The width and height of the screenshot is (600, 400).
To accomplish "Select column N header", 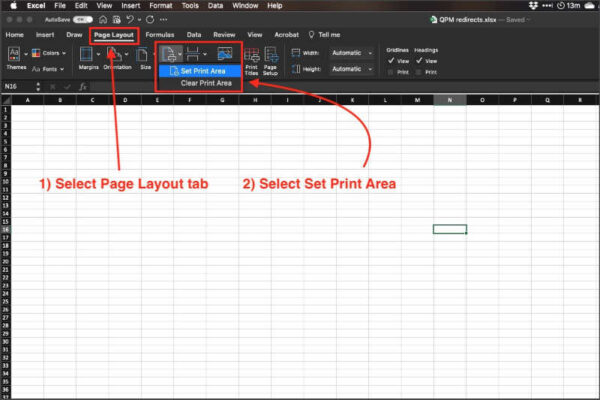I will tap(450, 100).
